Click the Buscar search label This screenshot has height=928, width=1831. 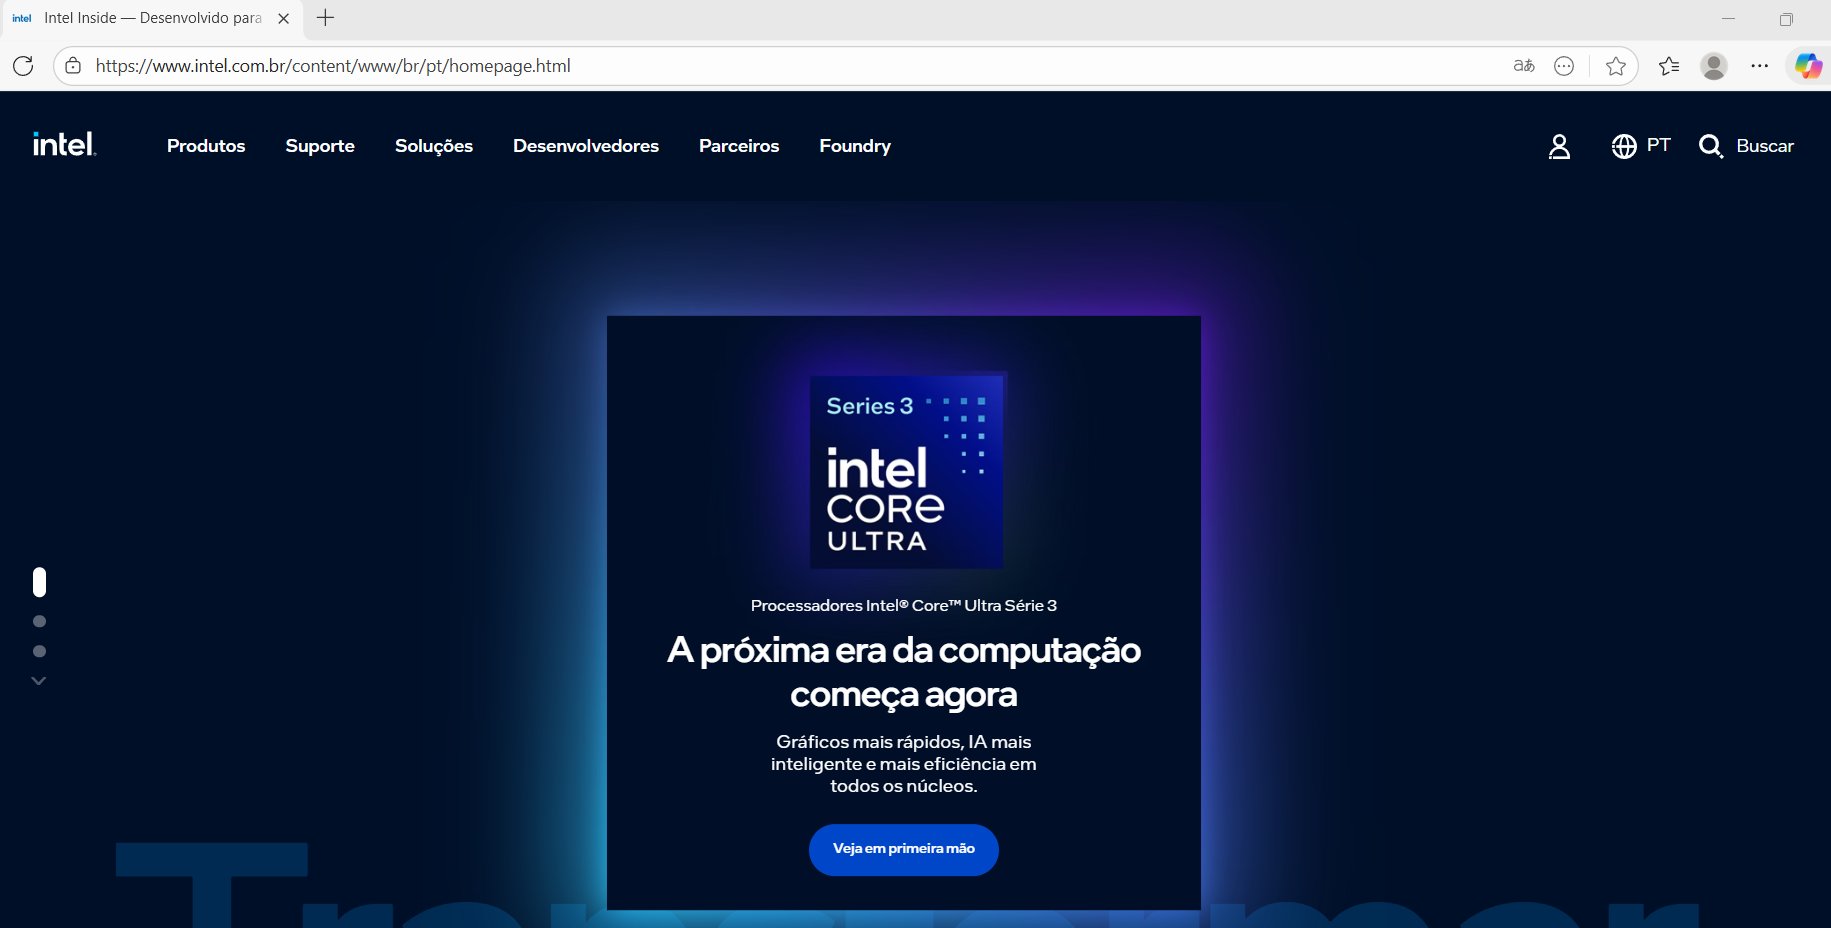coord(1765,146)
